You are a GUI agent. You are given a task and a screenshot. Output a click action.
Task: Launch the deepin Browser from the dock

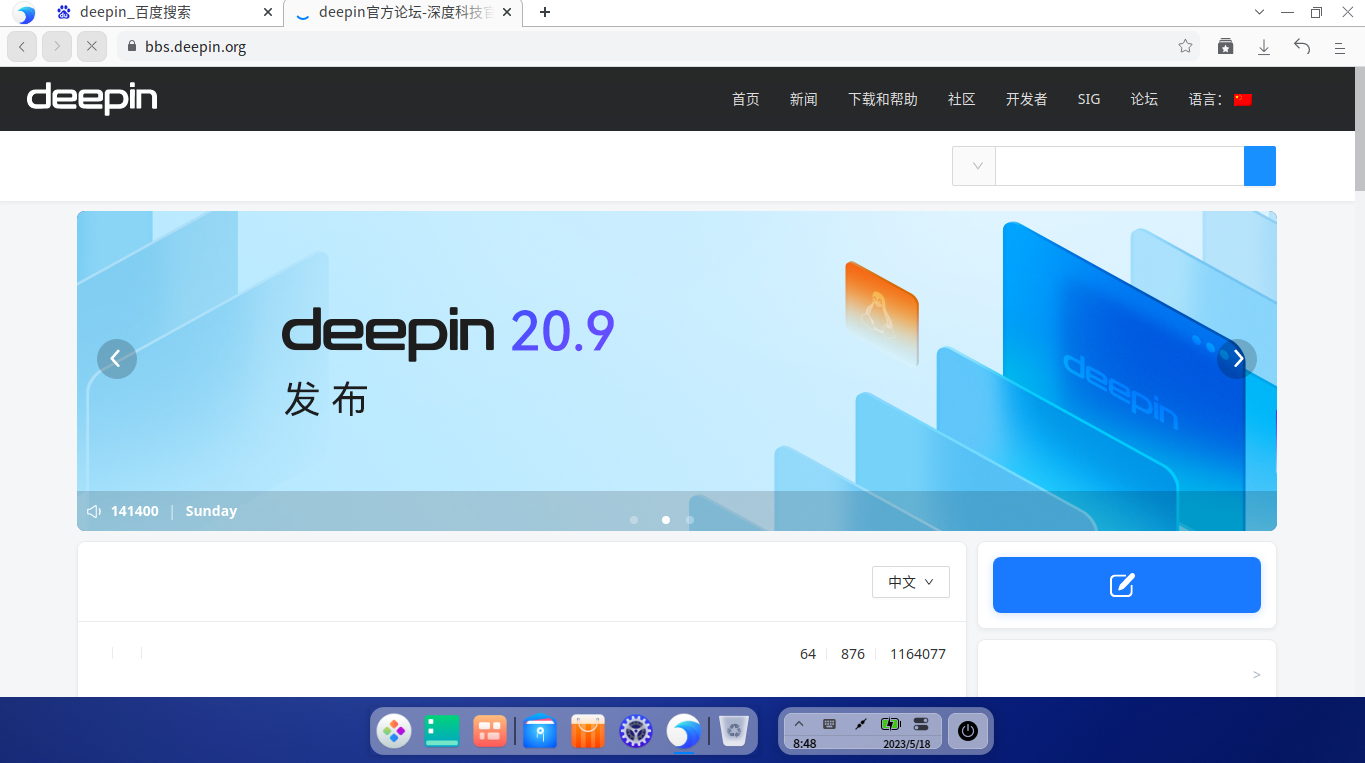[x=683, y=731]
